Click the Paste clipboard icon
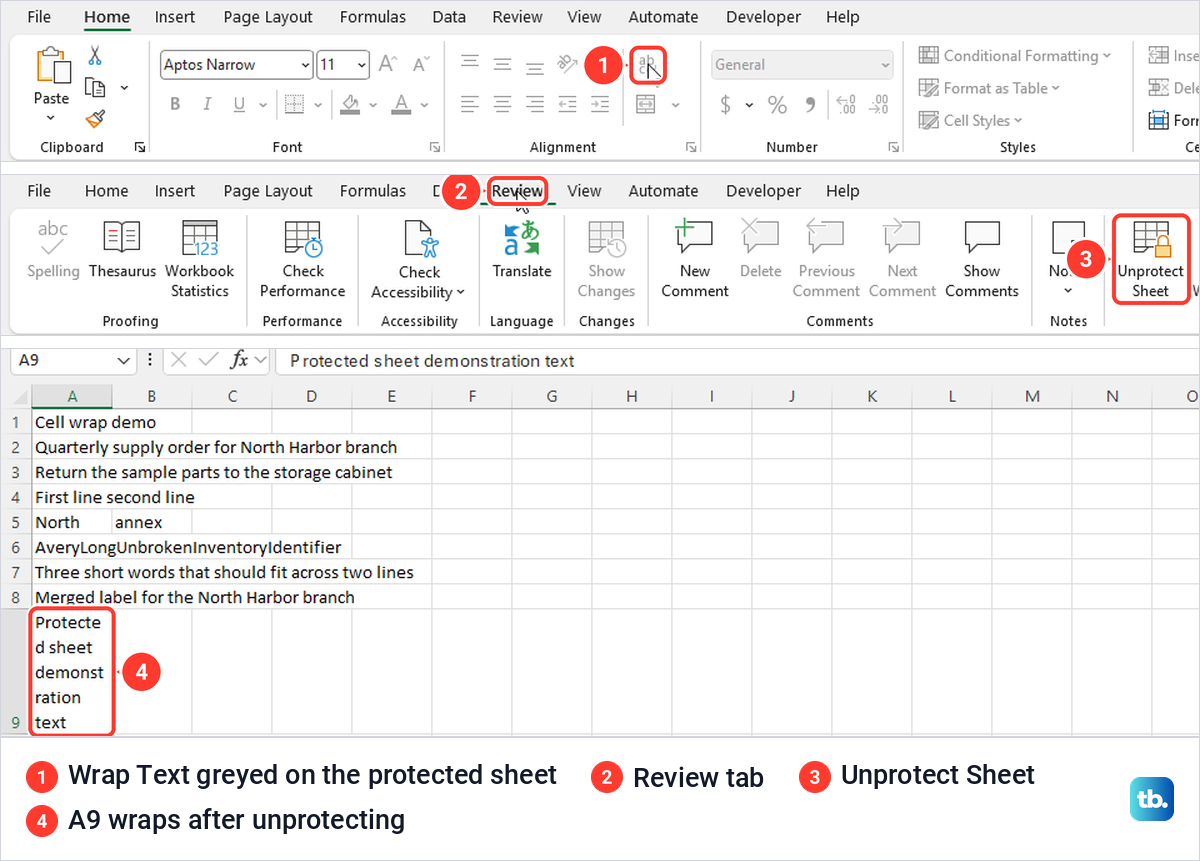The image size is (1200, 861). click(x=52, y=67)
